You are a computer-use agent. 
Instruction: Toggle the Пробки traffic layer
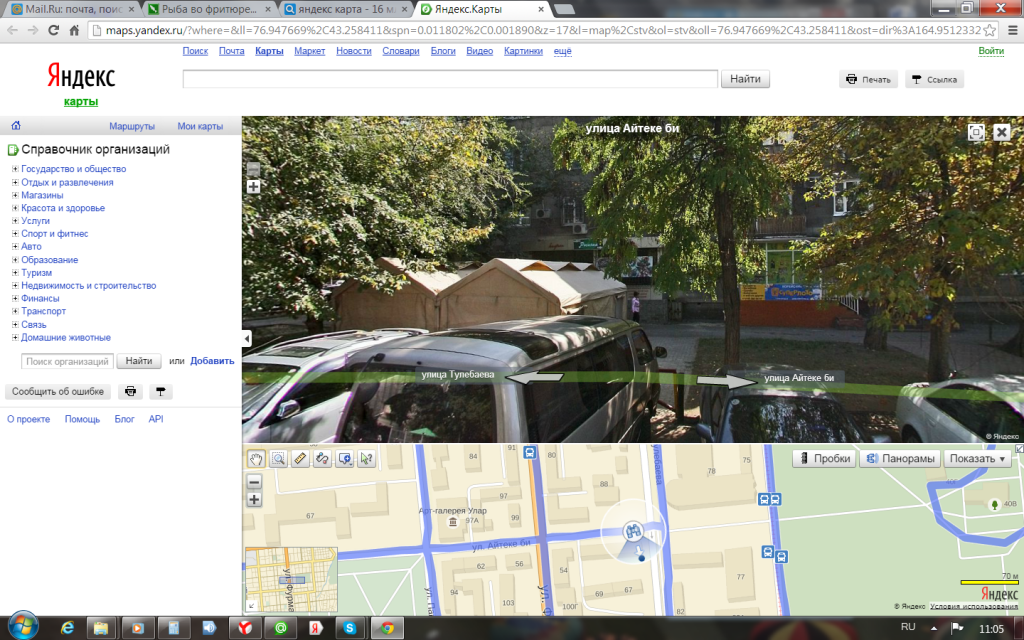click(824, 458)
